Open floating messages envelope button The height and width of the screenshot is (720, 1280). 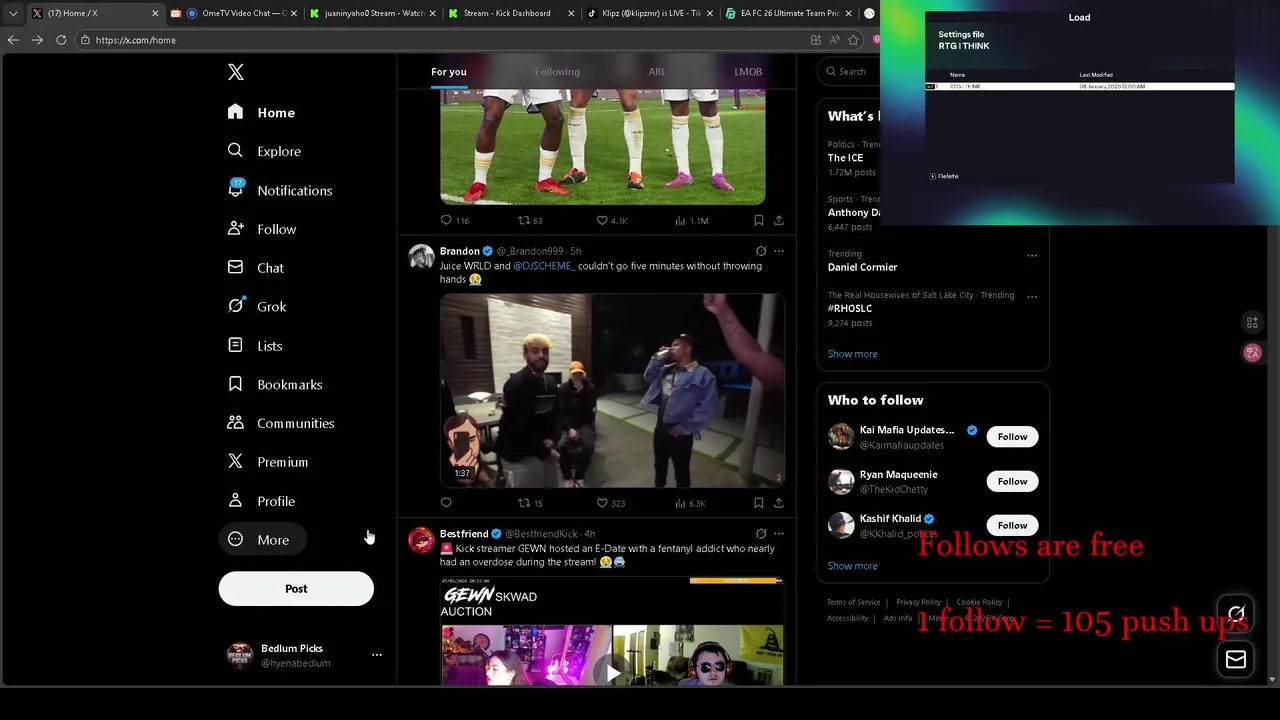1236,659
